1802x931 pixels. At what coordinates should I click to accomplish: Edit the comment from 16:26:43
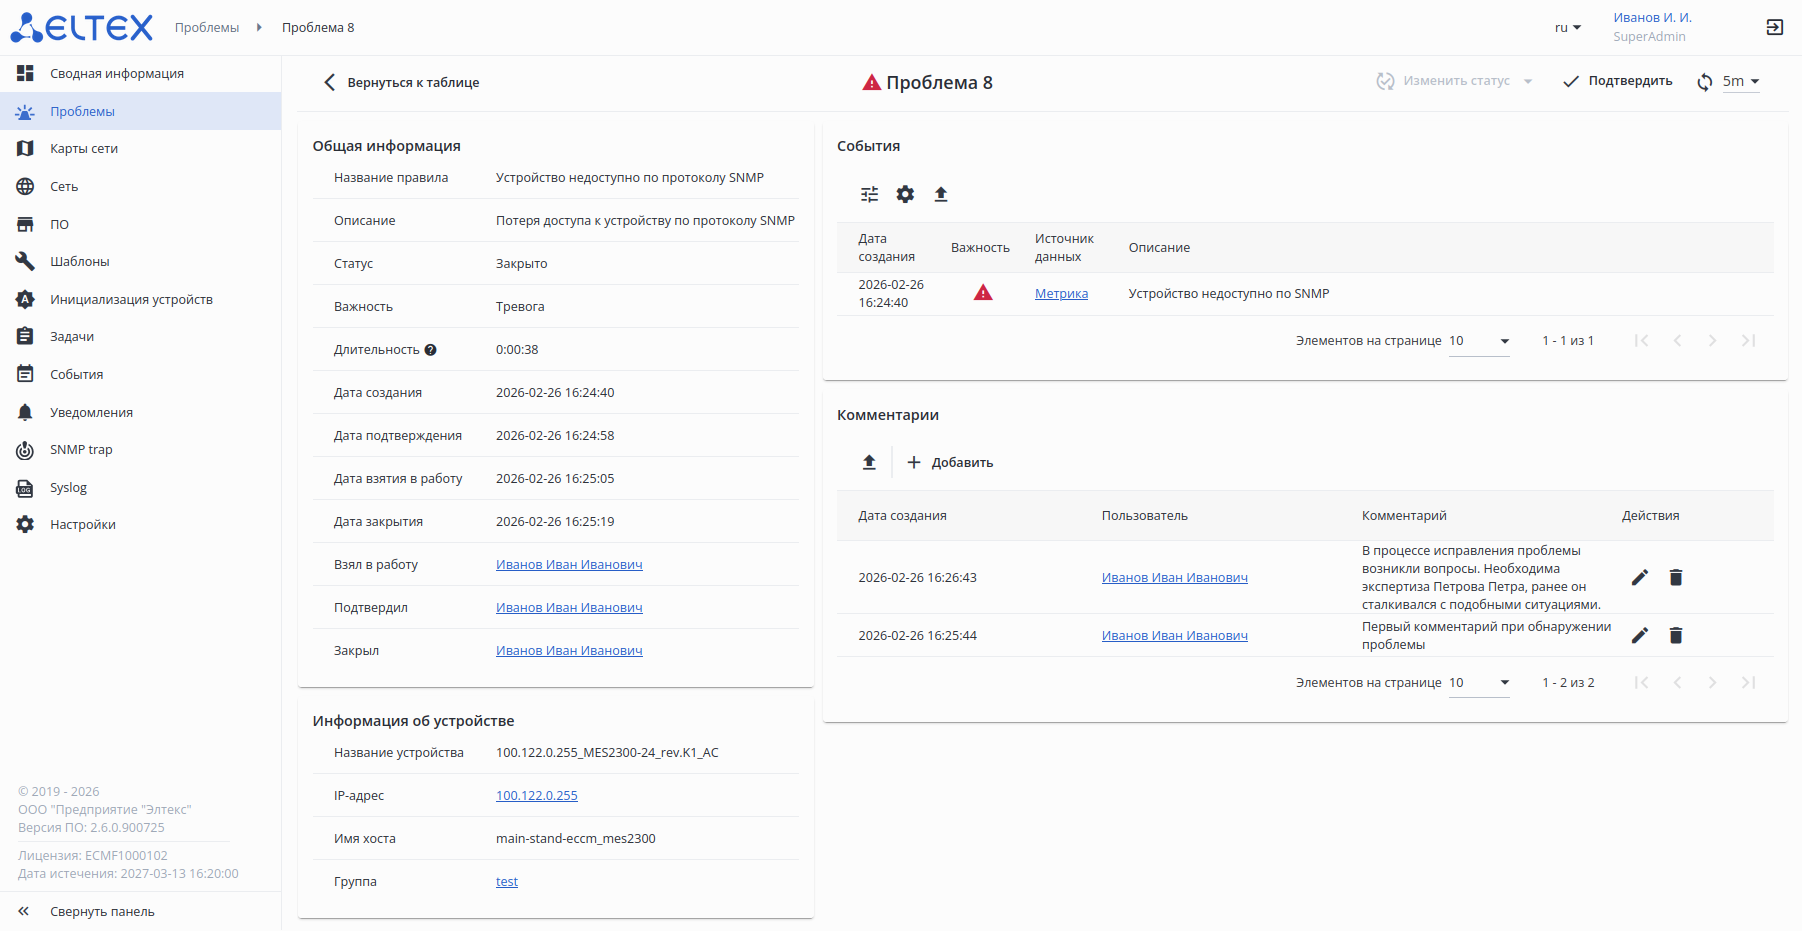pyautogui.click(x=1639, y=577)
